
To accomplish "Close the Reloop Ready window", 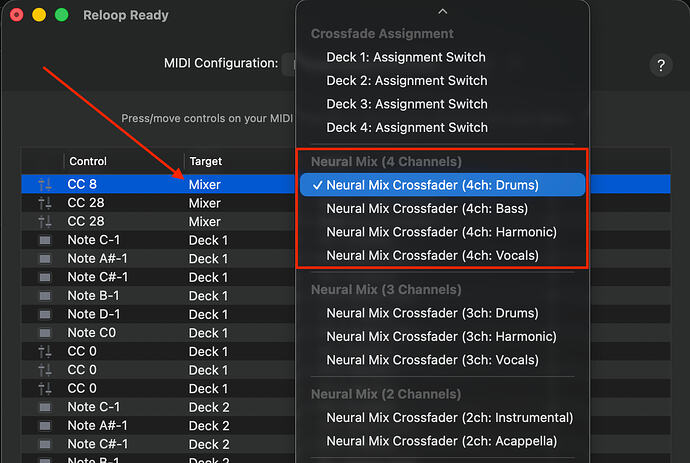I will (x=17, y=15).
